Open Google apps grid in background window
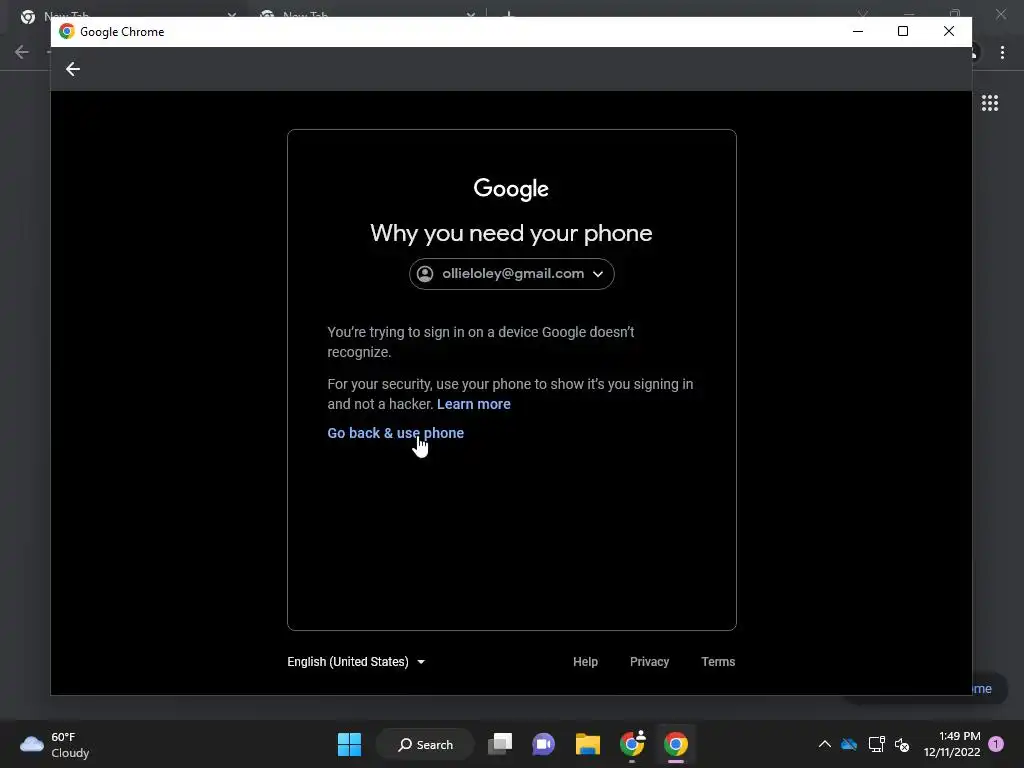 [989, 103]
